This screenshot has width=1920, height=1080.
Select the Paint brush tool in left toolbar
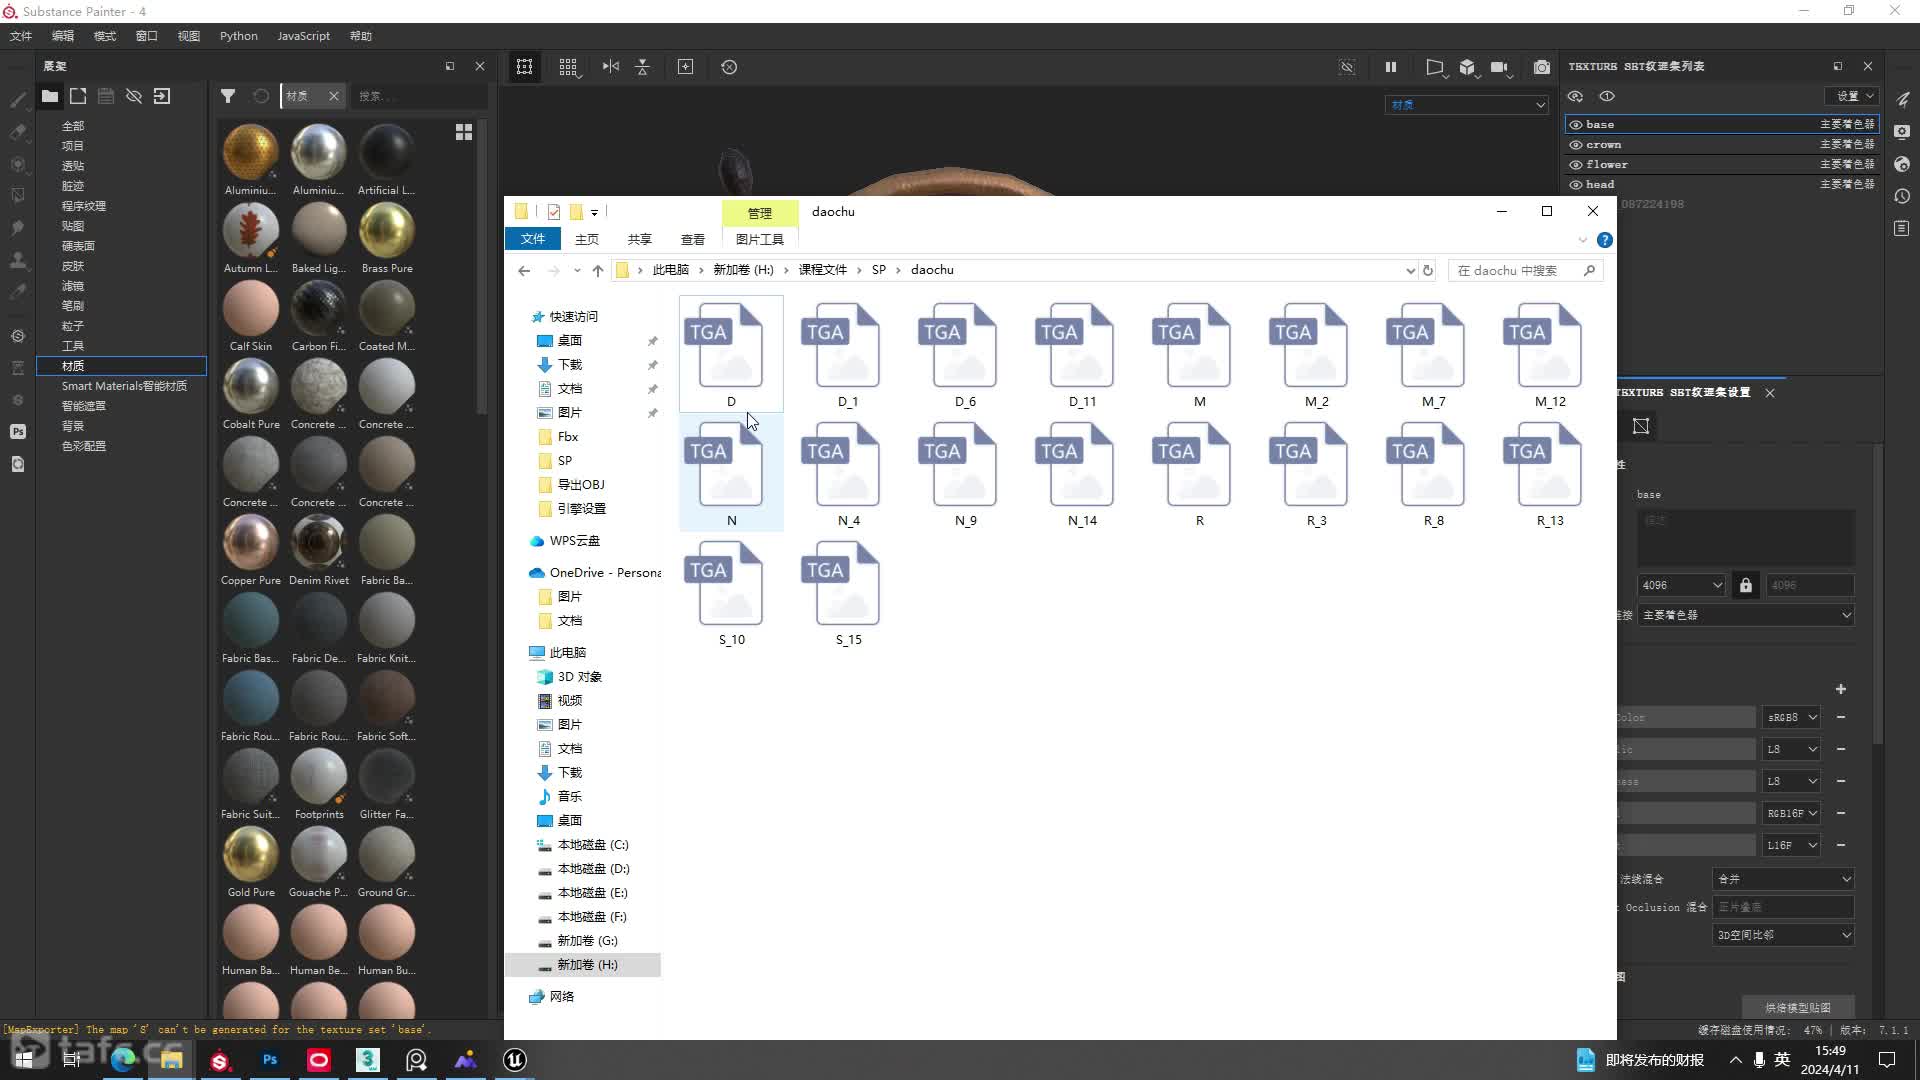click(x=18, y=99)
